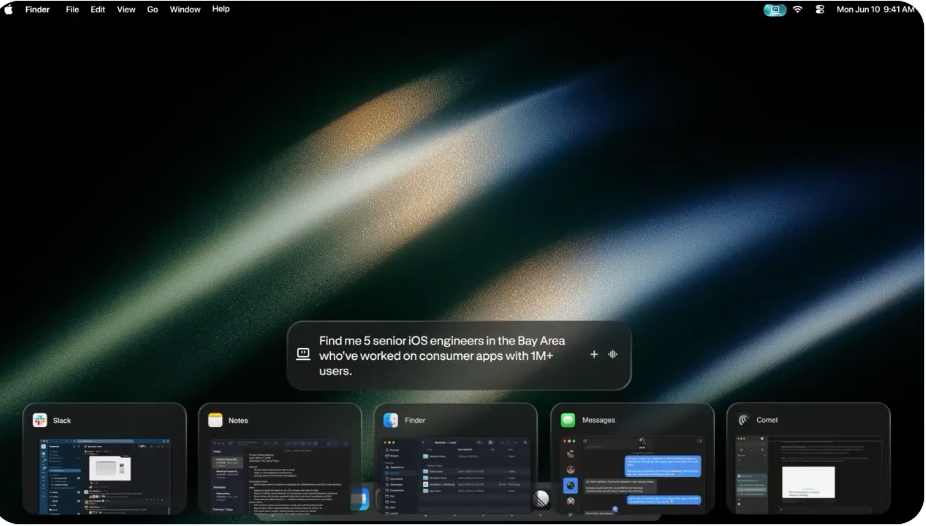Screen dimensions: 926x526
Task: Expand the View menu
Action: pos(126,9)
